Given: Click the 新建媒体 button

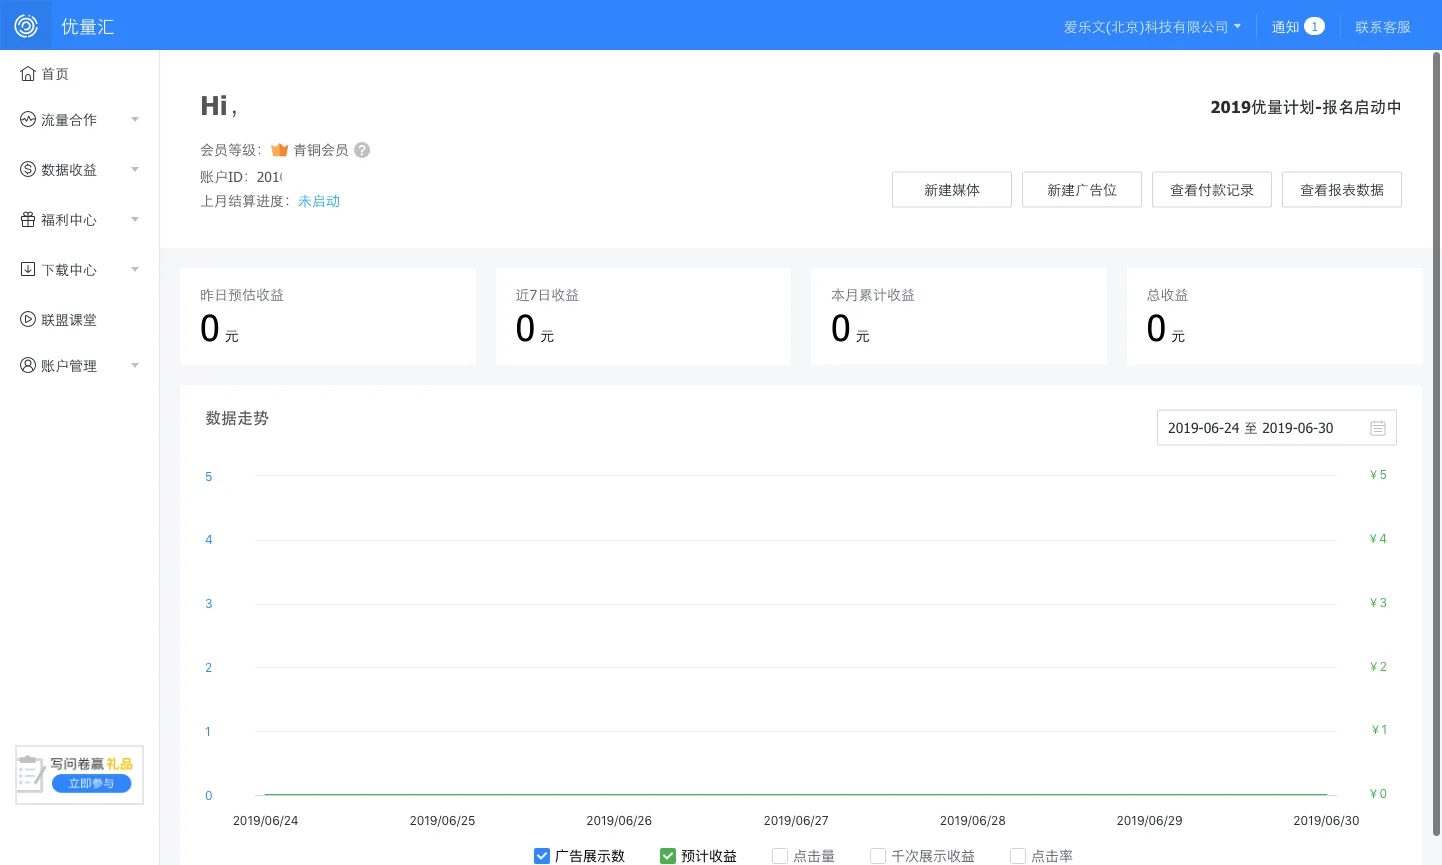Looking at the screenshot, I should (951, 190).
